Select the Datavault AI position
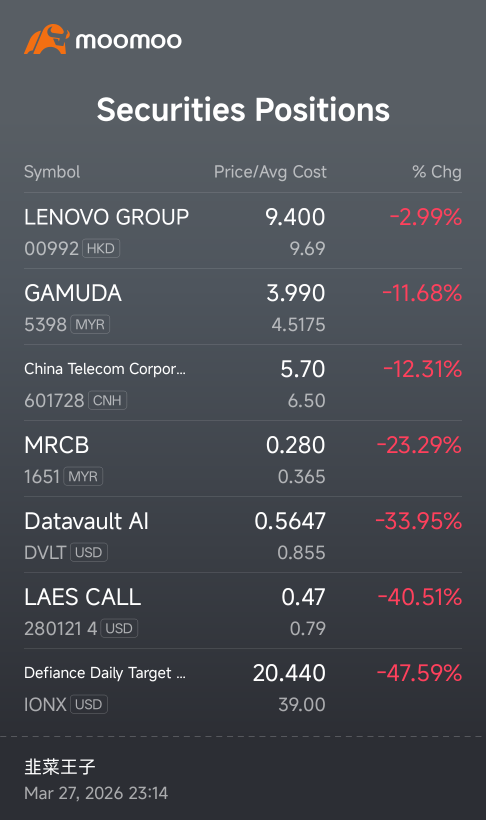 [243, 534]
